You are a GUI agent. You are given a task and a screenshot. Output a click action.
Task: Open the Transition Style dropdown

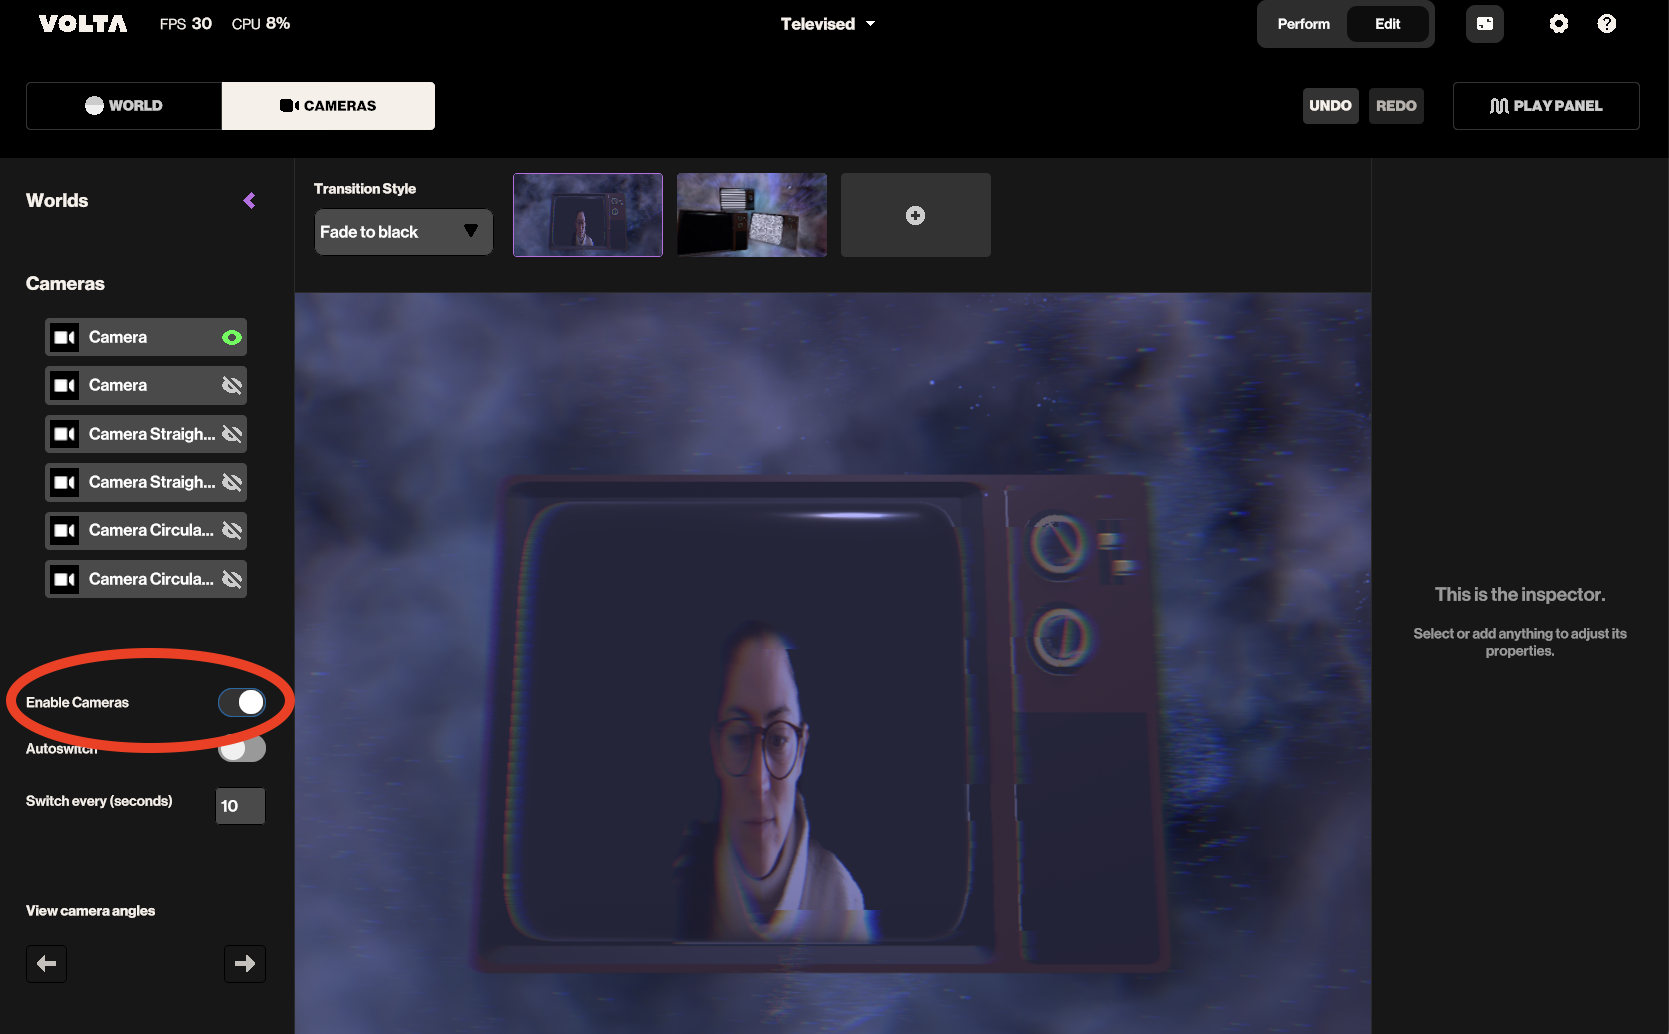tap(404, 232)
